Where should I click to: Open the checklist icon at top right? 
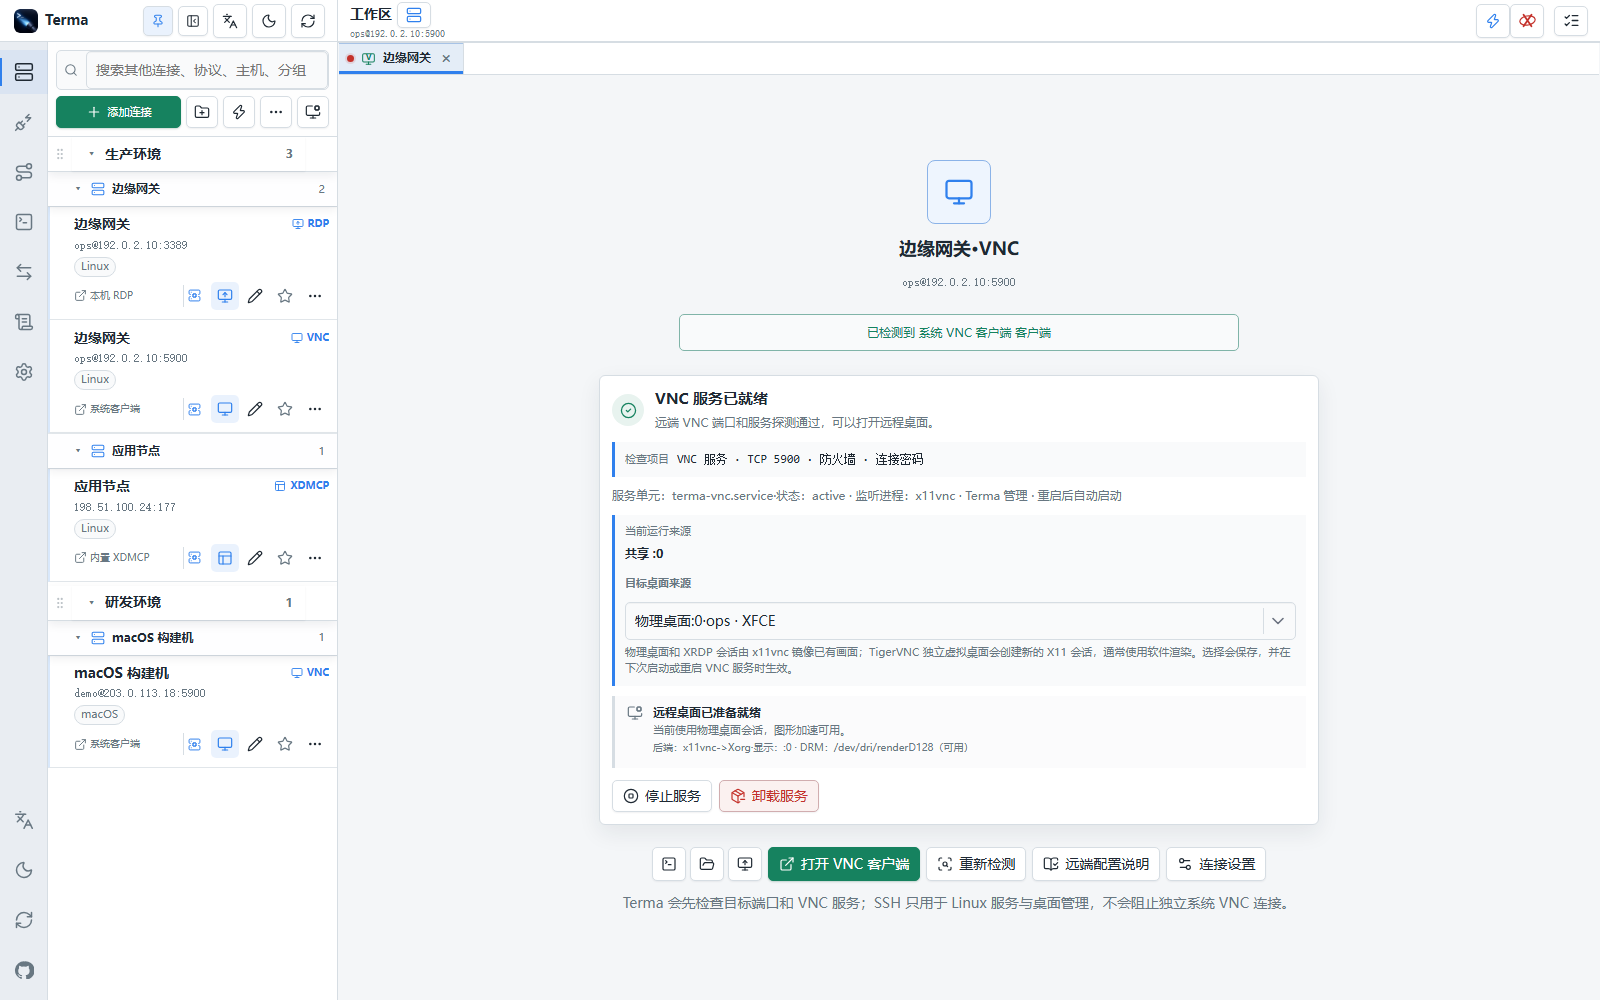click(x=1571, y=21)
